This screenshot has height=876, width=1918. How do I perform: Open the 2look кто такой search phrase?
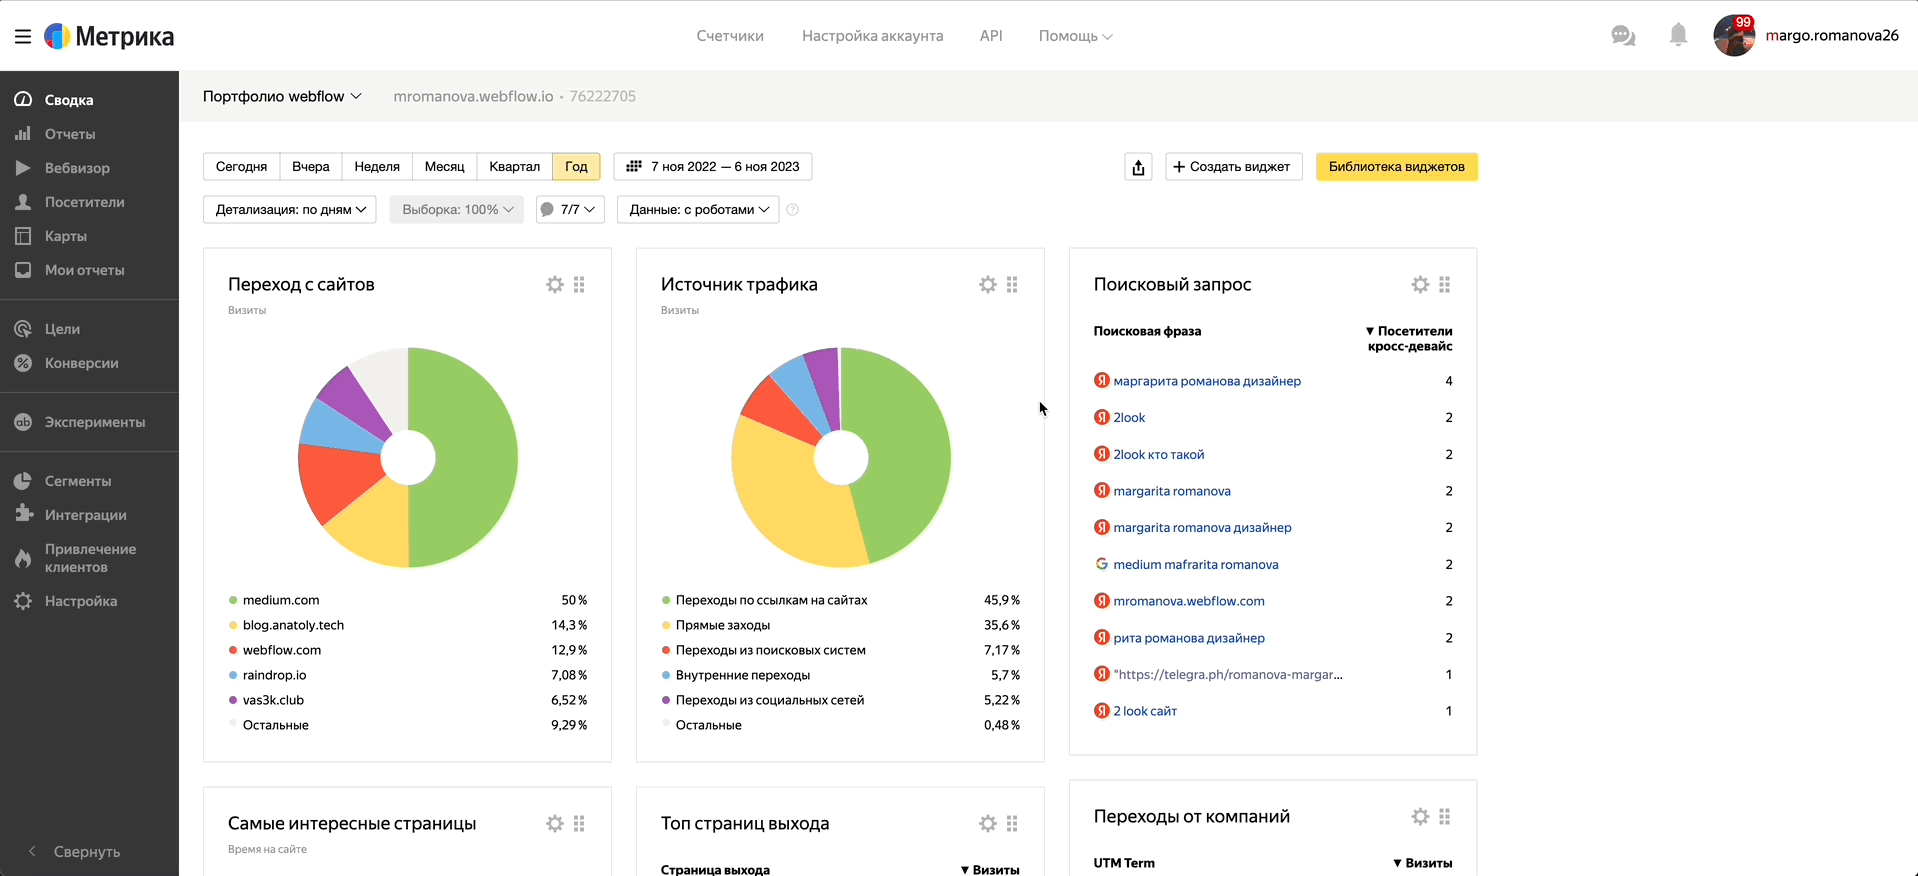pos(1159,455)
